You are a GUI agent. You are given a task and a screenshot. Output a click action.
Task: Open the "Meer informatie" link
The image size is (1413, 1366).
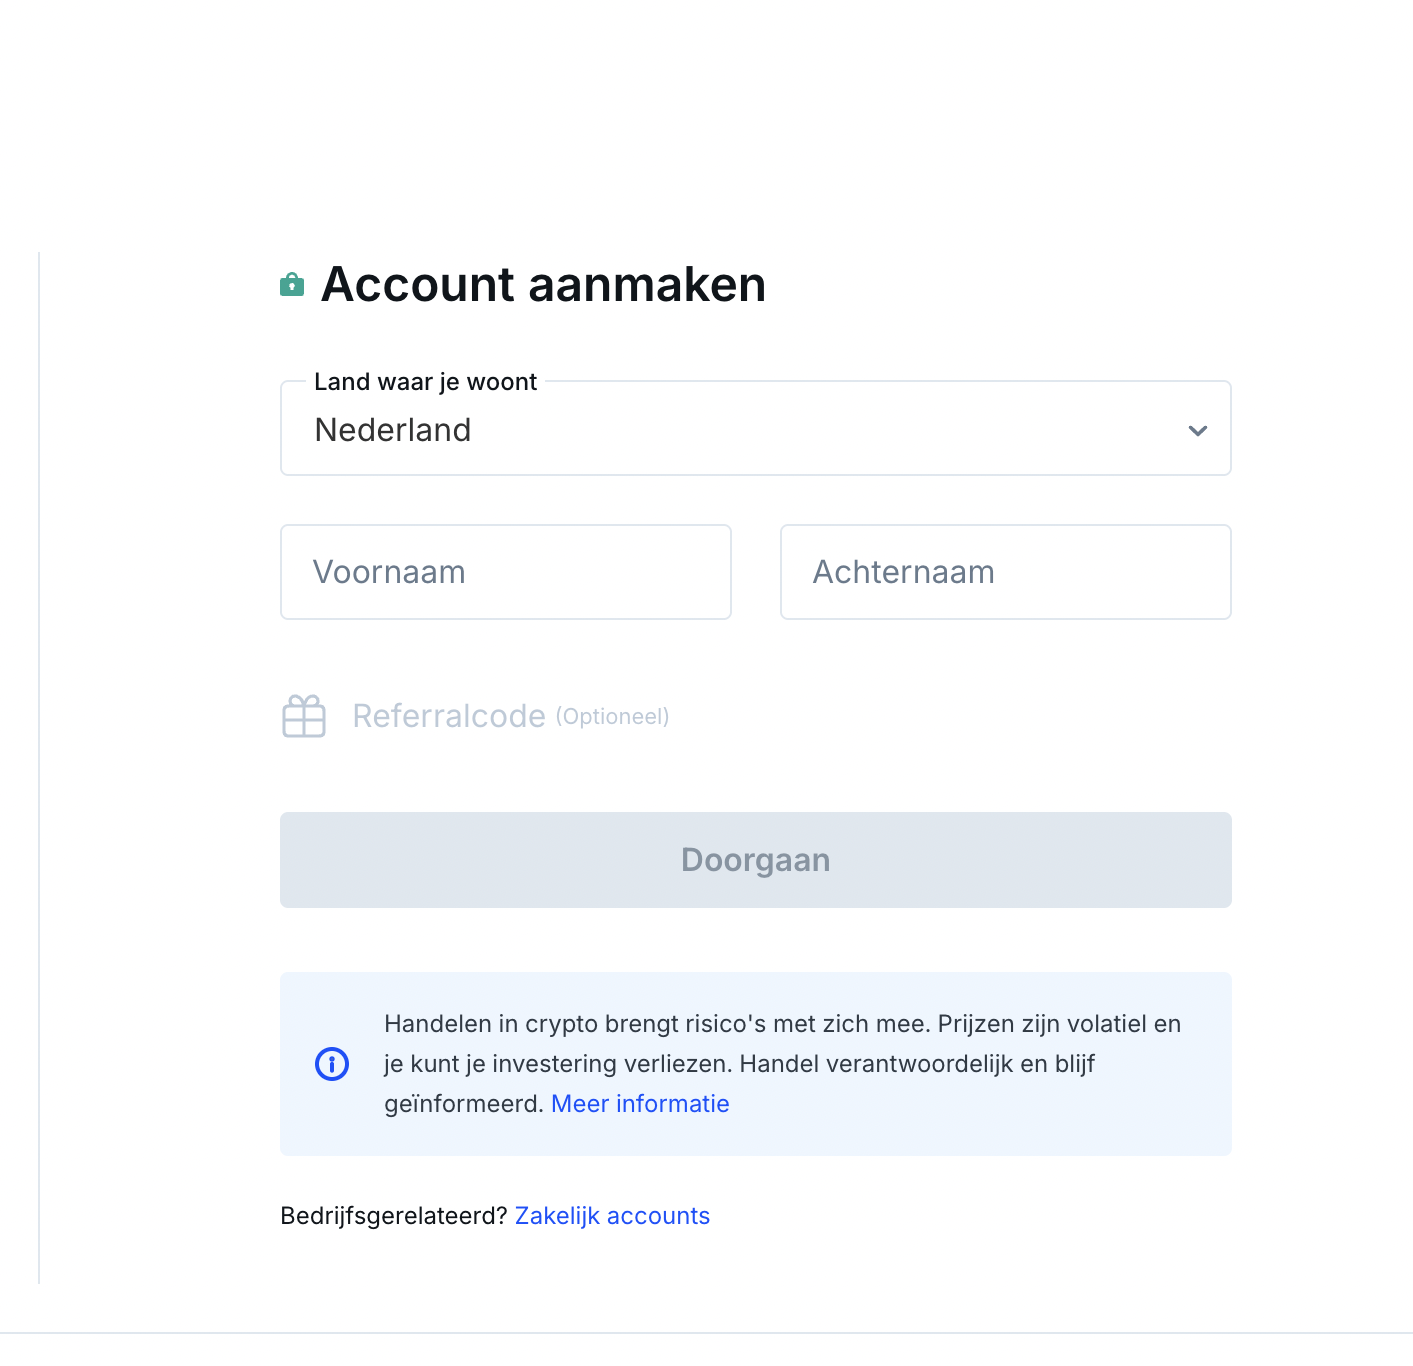coord(640,1104)
